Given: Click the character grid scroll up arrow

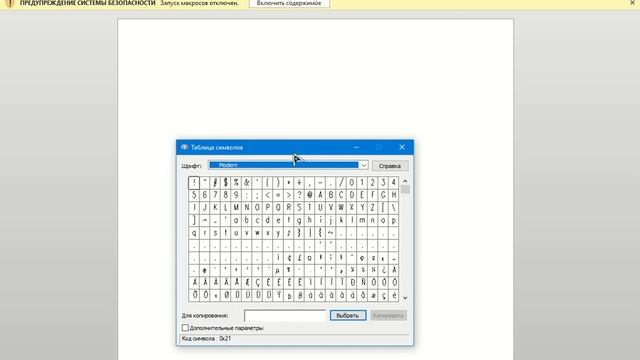Looking at the screenshot, I should 405,181.
